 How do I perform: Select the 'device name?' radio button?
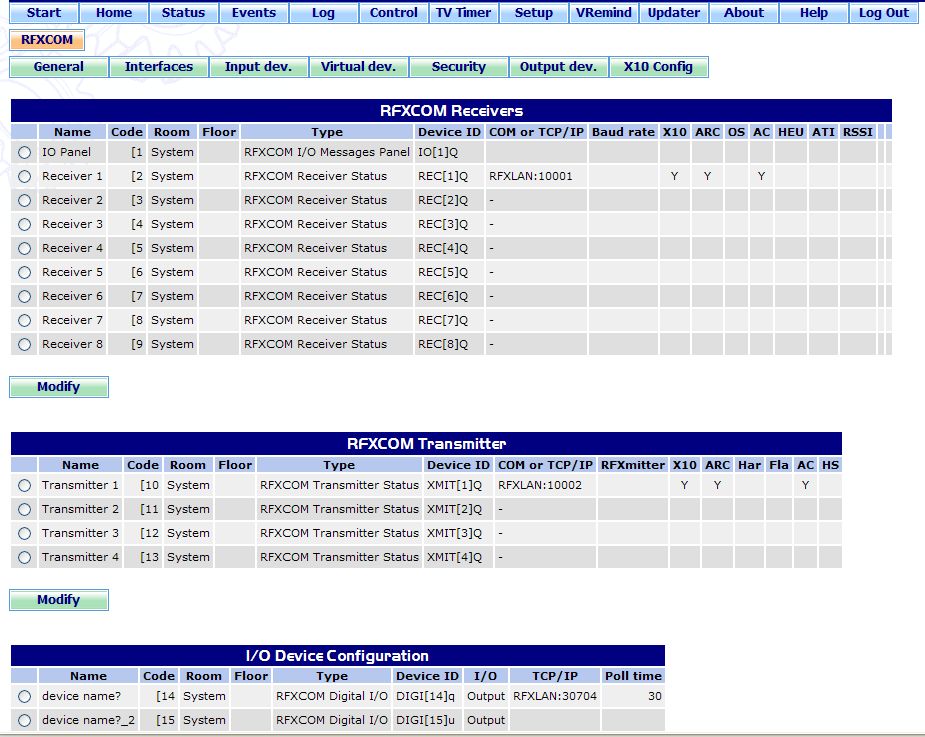24,696
